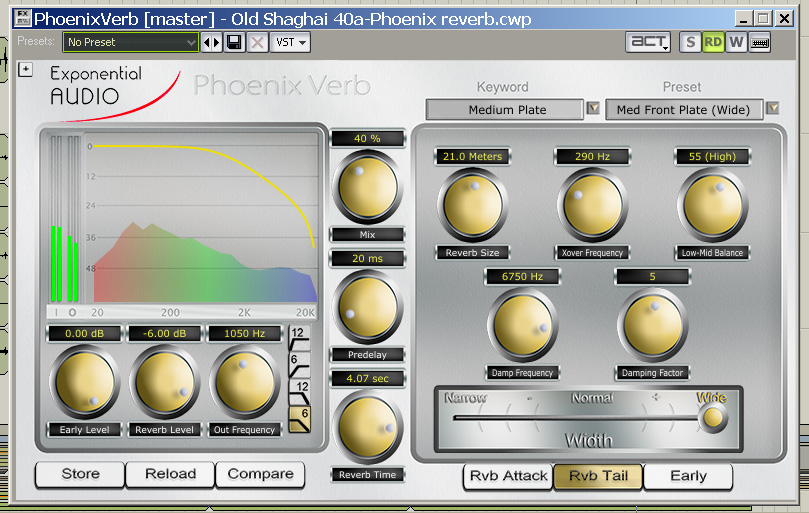Open the virtual keyboard icon in the toolbar

(759, 42)
